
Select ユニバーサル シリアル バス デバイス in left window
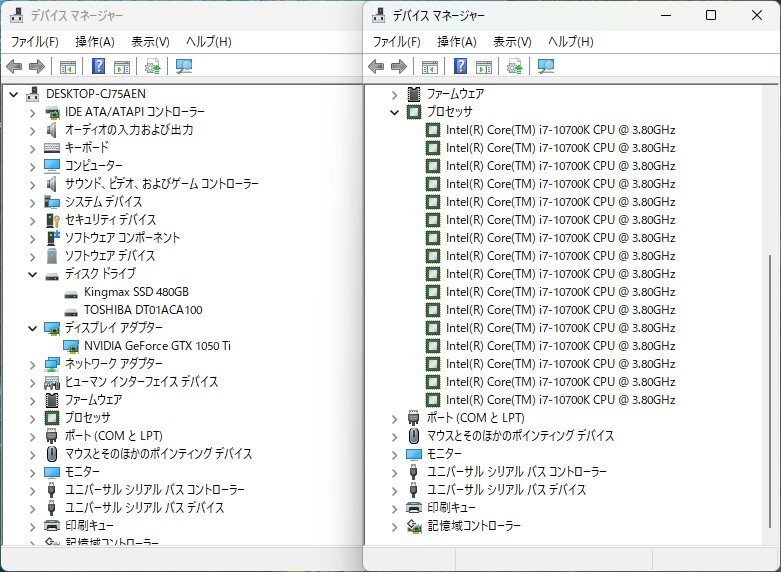click(144, 508)
